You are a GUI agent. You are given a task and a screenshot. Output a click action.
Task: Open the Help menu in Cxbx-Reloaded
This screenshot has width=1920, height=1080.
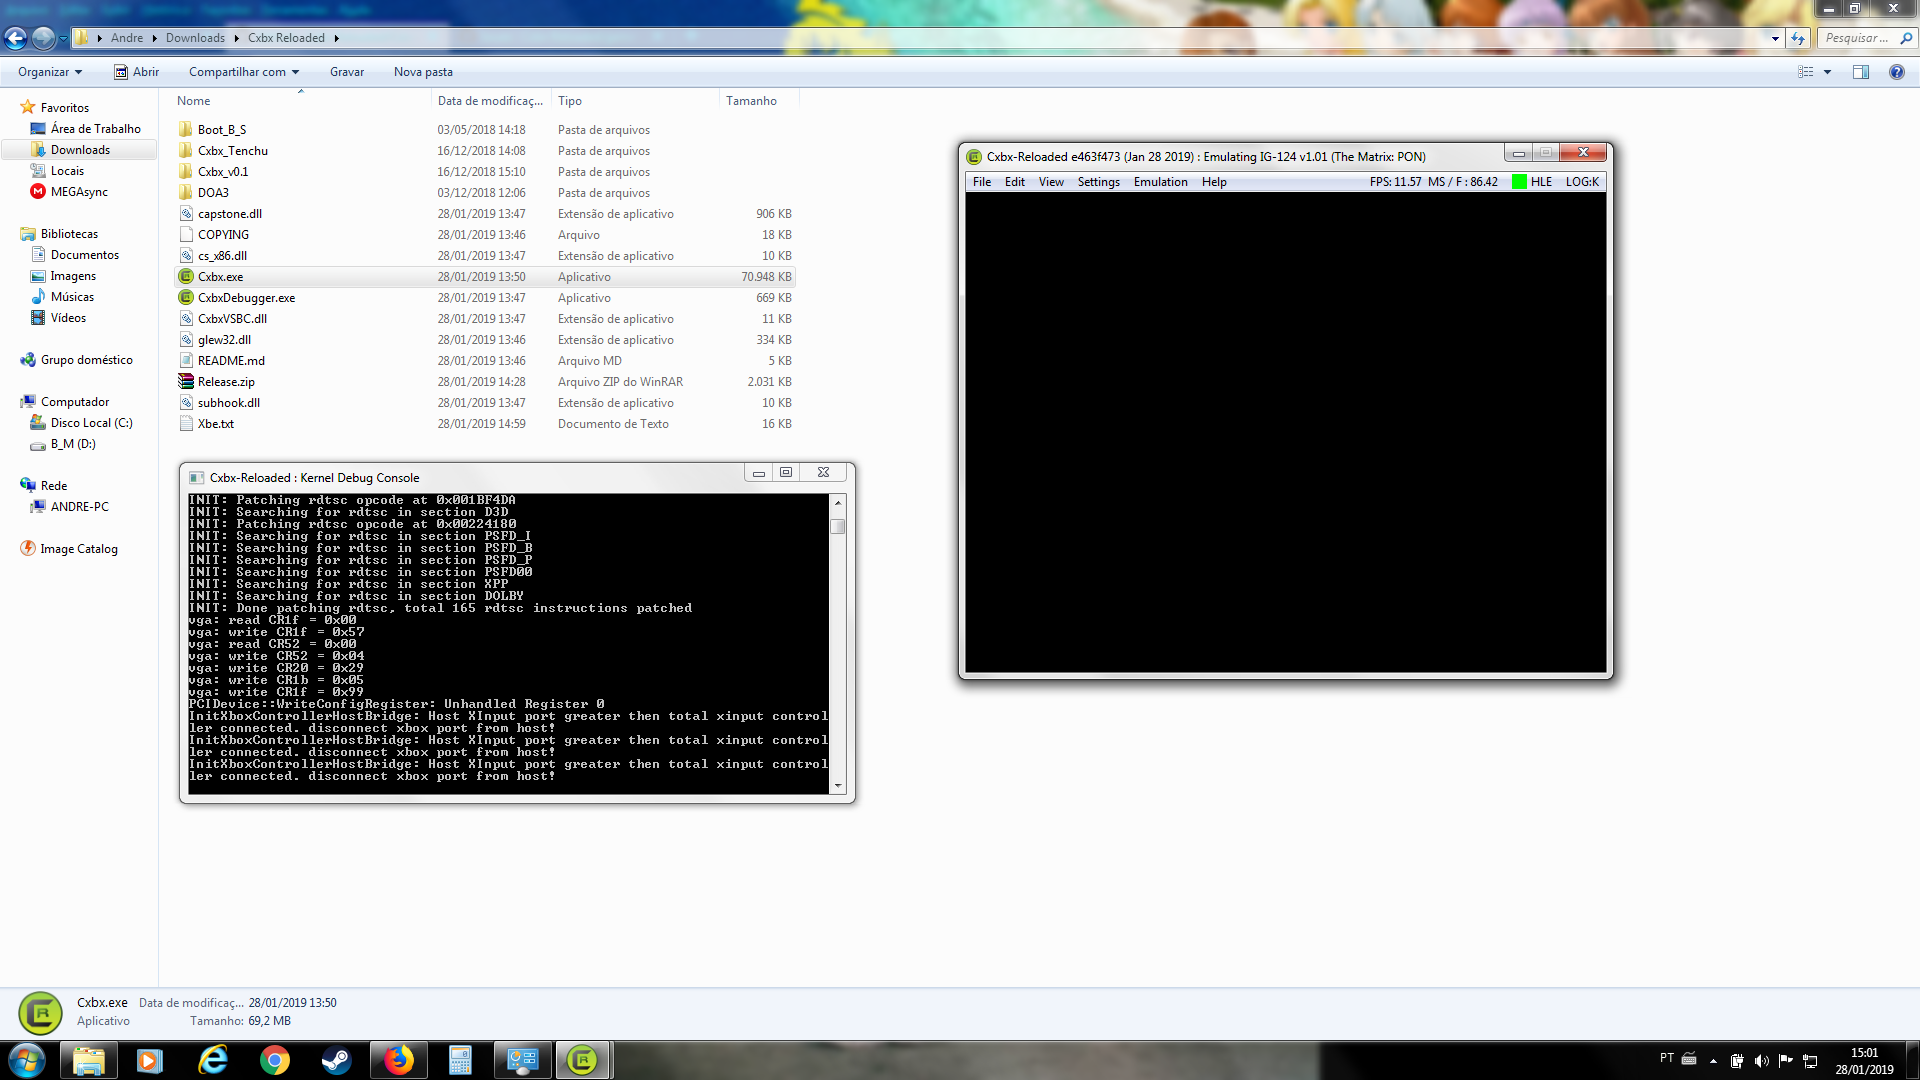[1214, 182]
